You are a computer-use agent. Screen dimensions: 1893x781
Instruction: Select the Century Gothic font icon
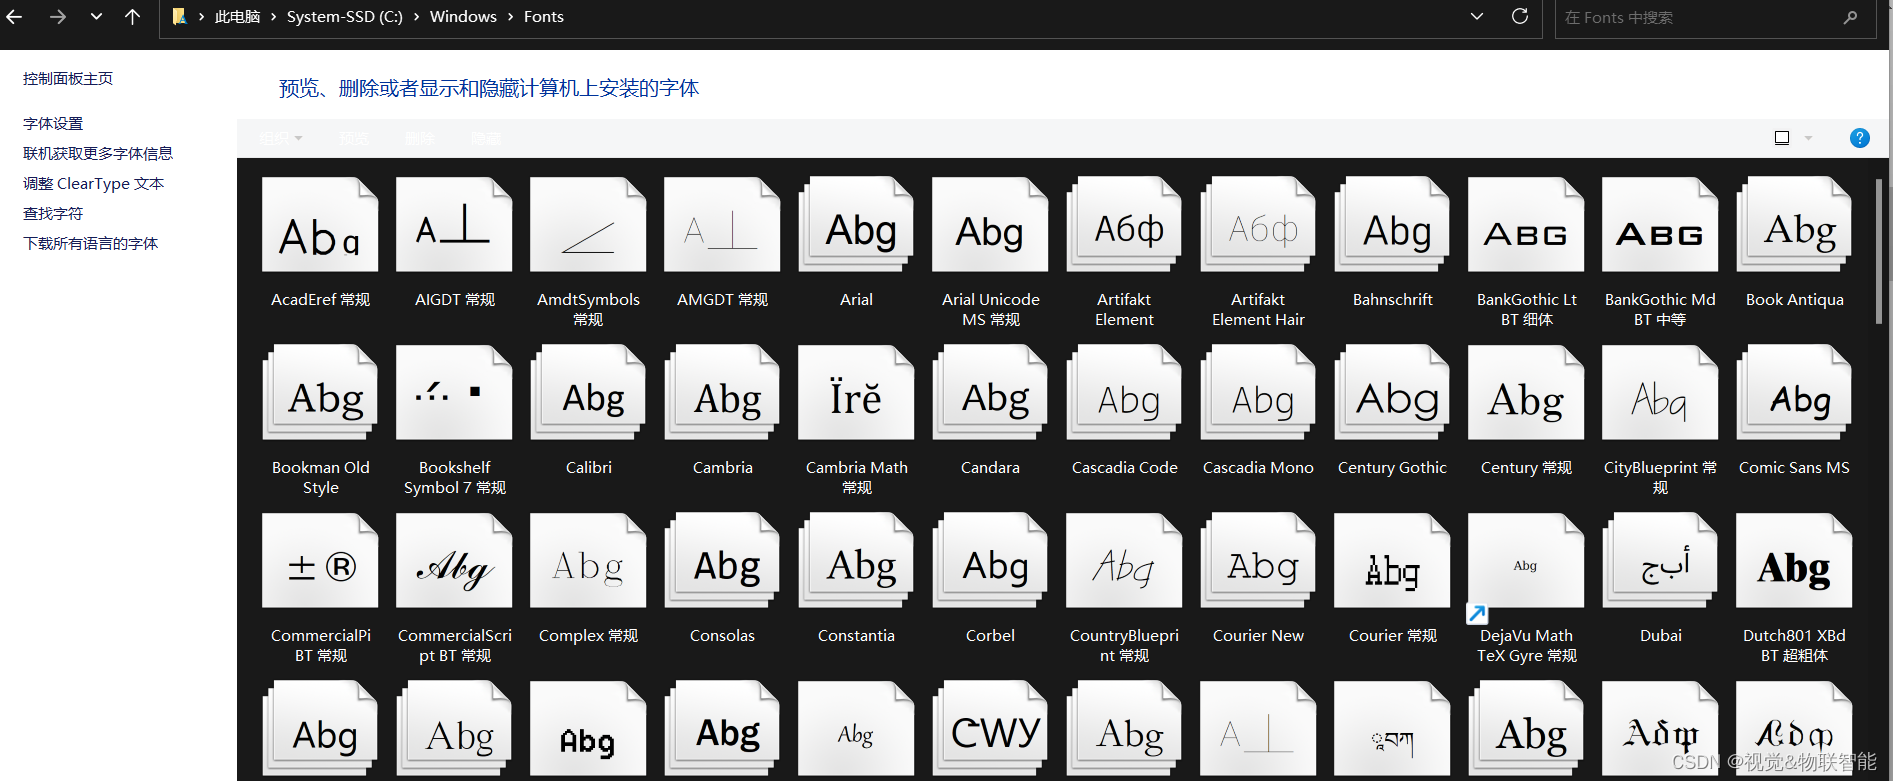[x=1392, y=393]
